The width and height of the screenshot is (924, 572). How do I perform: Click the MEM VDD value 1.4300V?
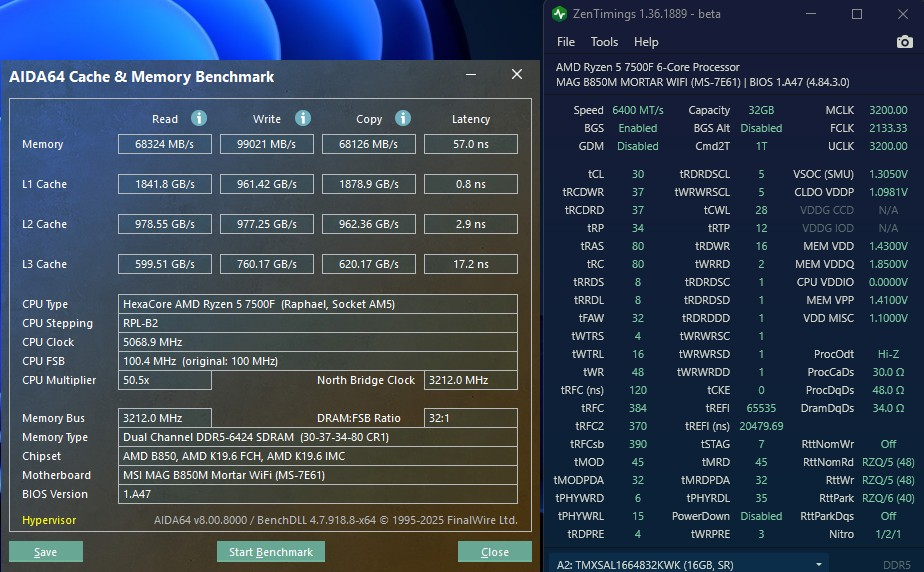[888, 246]
